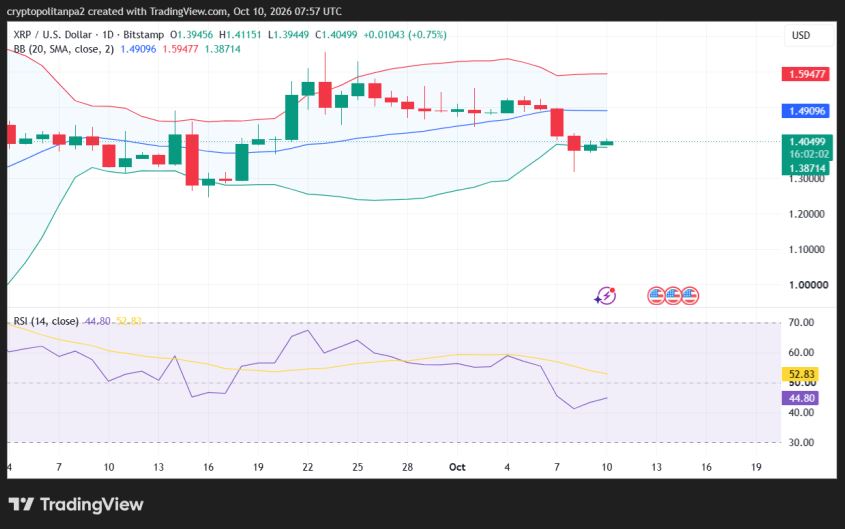This screenshot has height=529, width=845.
Task: Click the 30.00 RSI axis label
Action: tap(801, 442)
